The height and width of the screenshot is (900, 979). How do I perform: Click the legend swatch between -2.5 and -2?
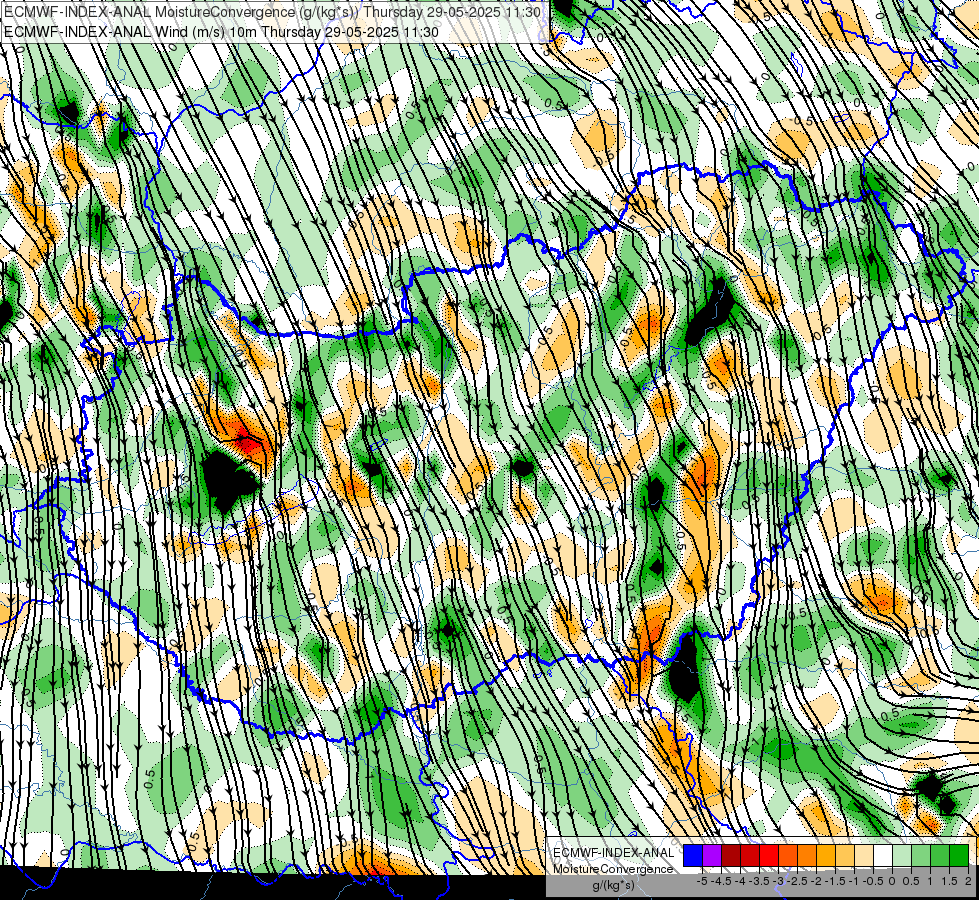(807, 856)
